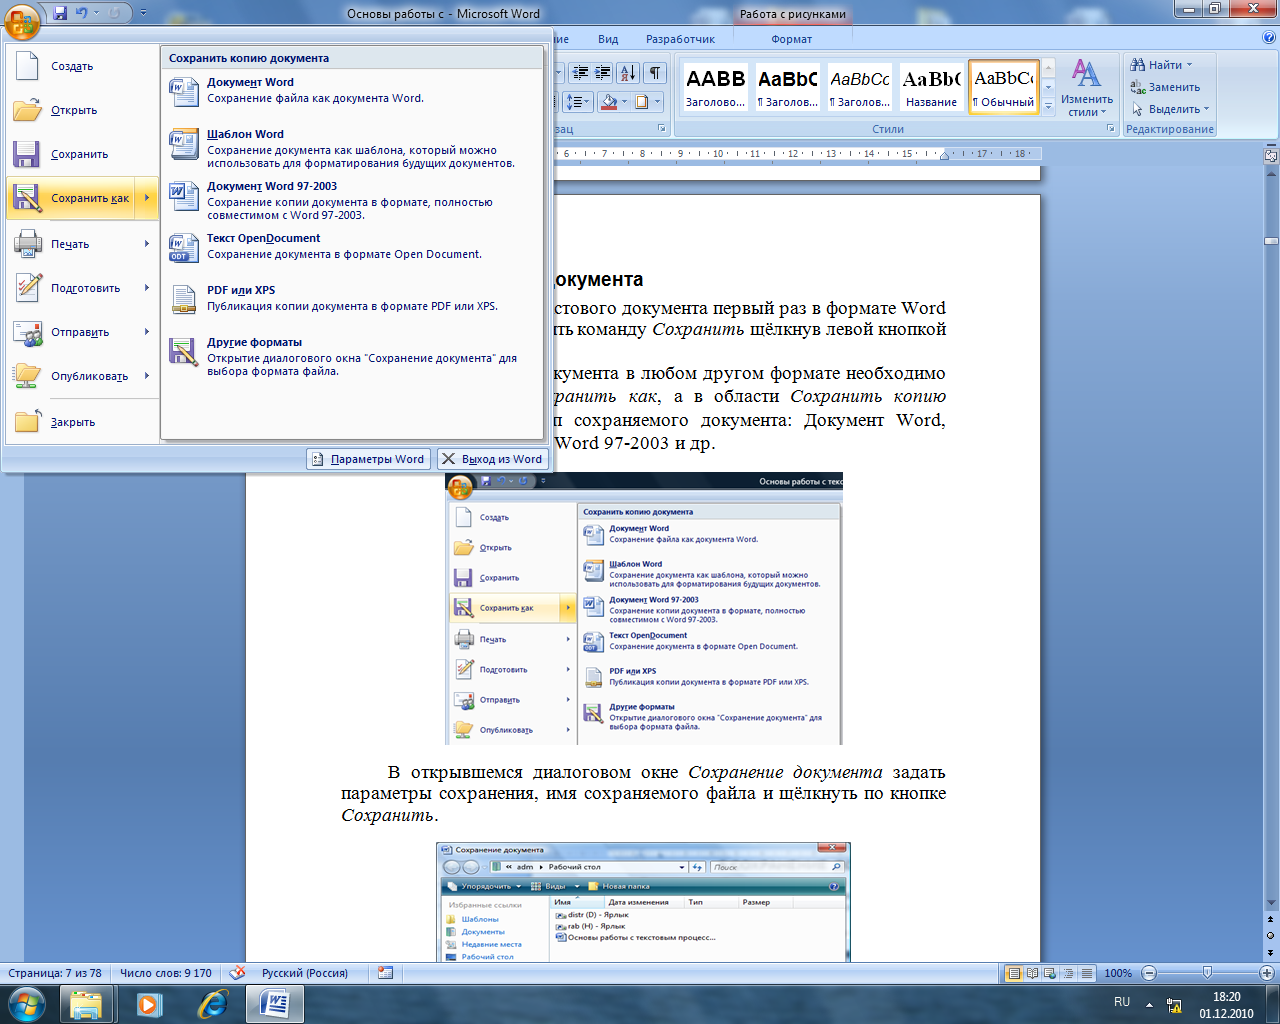Click the Русский (Россия) language indicator
The height and width of the screenshot is (1024, 1280).
[305, 973]
